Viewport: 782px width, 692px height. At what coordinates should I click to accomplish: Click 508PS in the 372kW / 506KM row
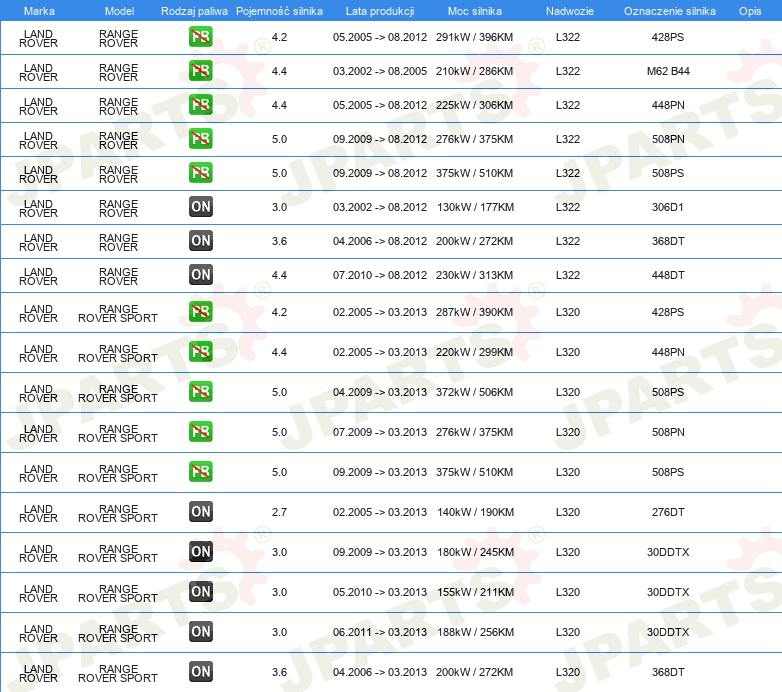click(668, 392)
